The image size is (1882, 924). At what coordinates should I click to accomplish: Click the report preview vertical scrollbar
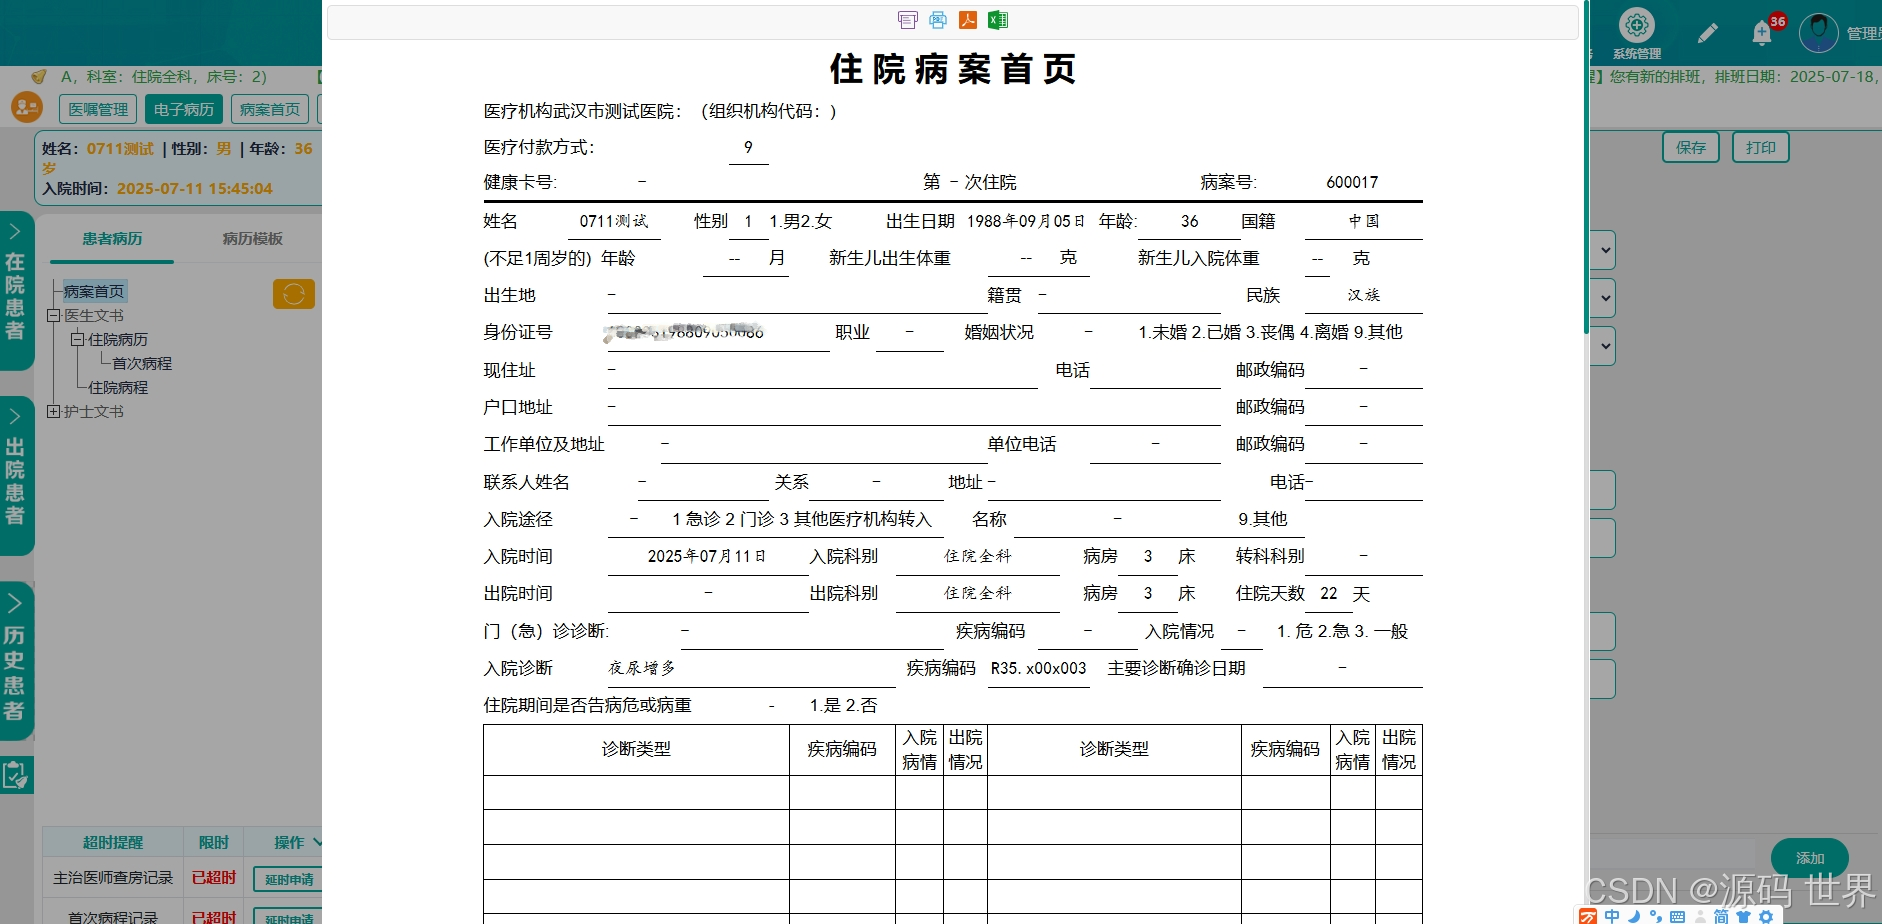point(1586,168)
